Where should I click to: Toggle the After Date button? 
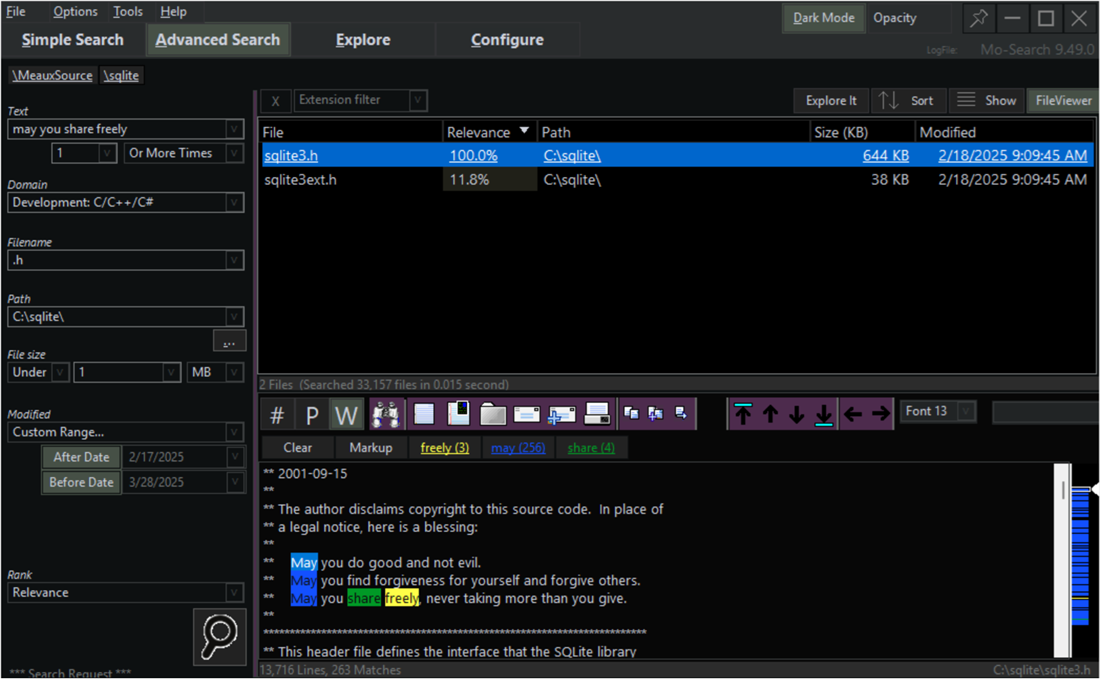[81, 457]
